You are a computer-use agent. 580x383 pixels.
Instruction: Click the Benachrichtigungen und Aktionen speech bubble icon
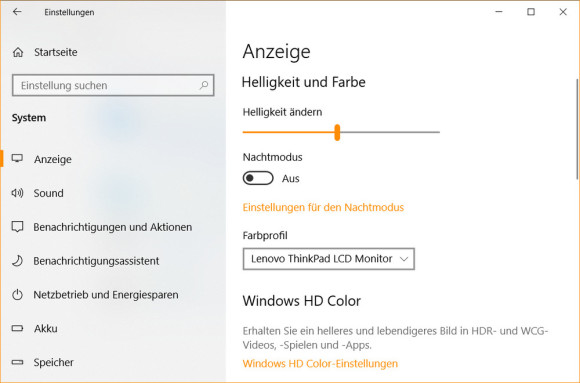click(x=17, y=226)
